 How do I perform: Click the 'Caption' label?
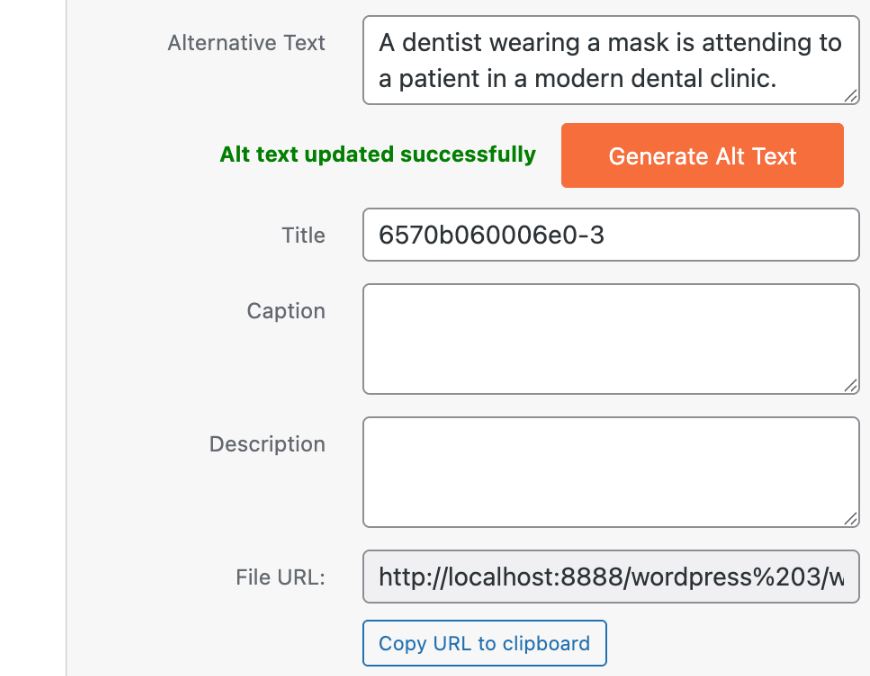click(286, 311)
